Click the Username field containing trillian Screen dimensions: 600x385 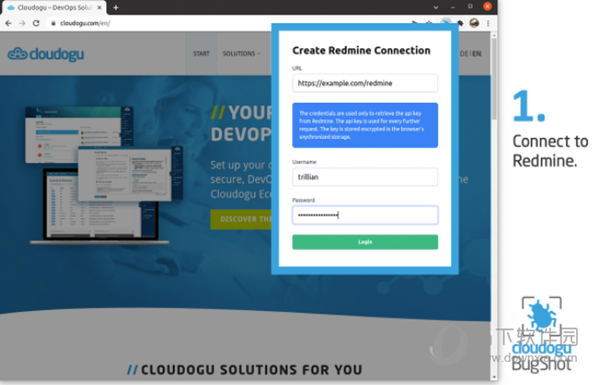[x=365, y=177]
